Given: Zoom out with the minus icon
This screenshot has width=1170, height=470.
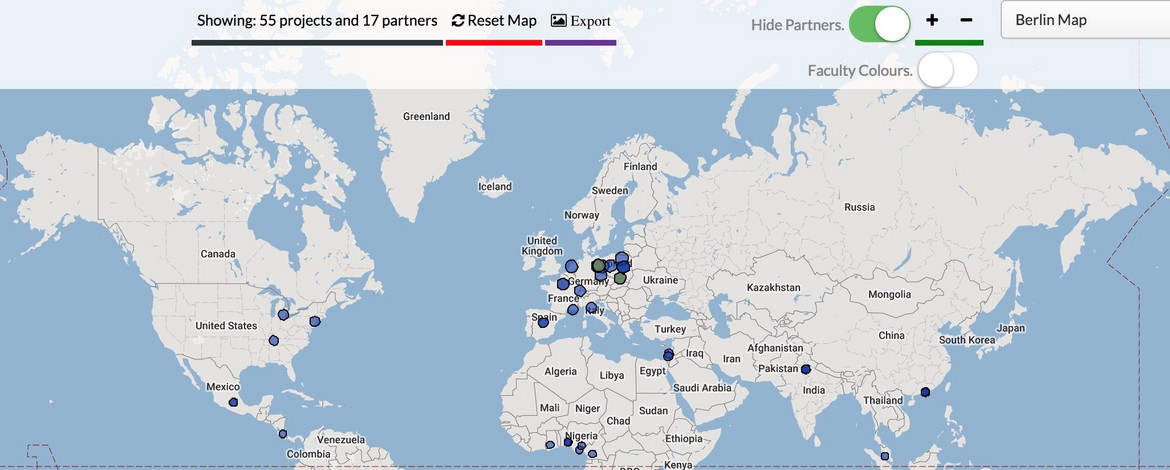Looking at the screenshot, I should tap(966, 21).
